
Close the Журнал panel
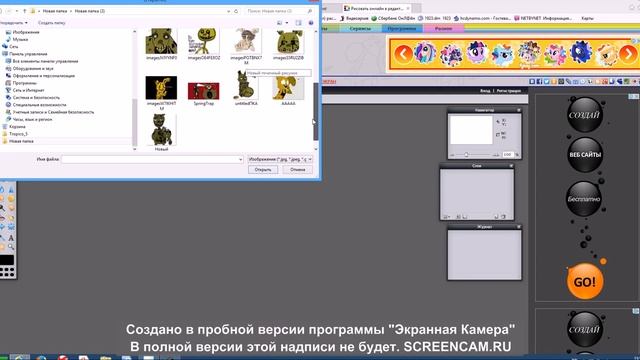point(519,227)
